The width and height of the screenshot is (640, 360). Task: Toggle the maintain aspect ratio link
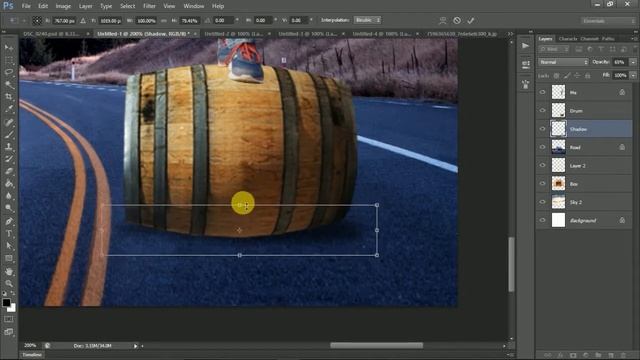click(164, 20)
